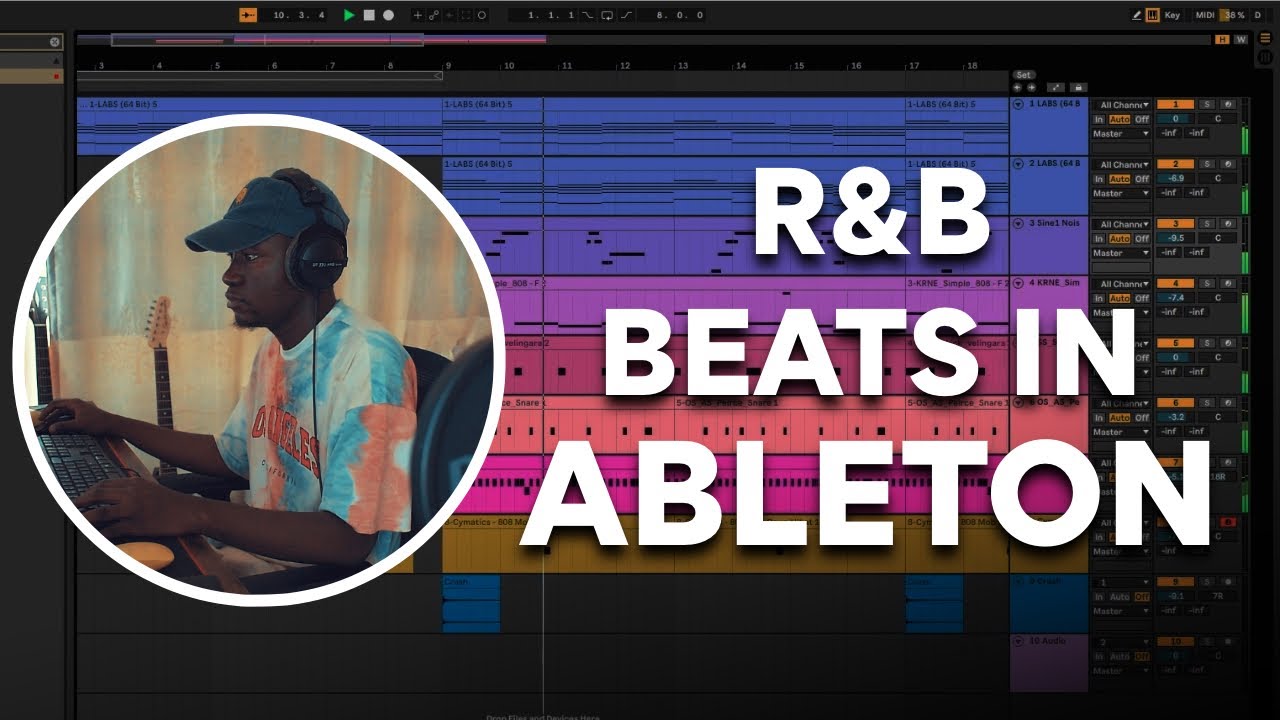The width and height of the screenshot is (1280, 720).
Task: Fold track 10 Audio
Action: [x=1019, y=641]
